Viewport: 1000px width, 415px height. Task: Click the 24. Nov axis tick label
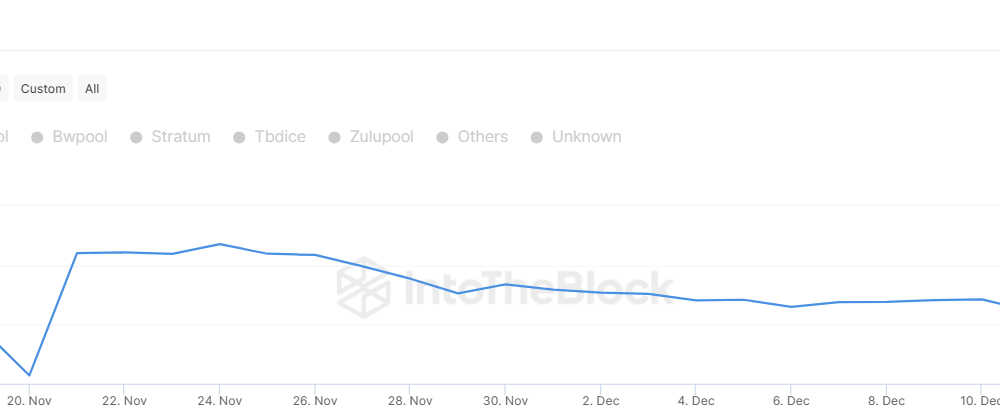pyautogui.click(x=219, y=401)
